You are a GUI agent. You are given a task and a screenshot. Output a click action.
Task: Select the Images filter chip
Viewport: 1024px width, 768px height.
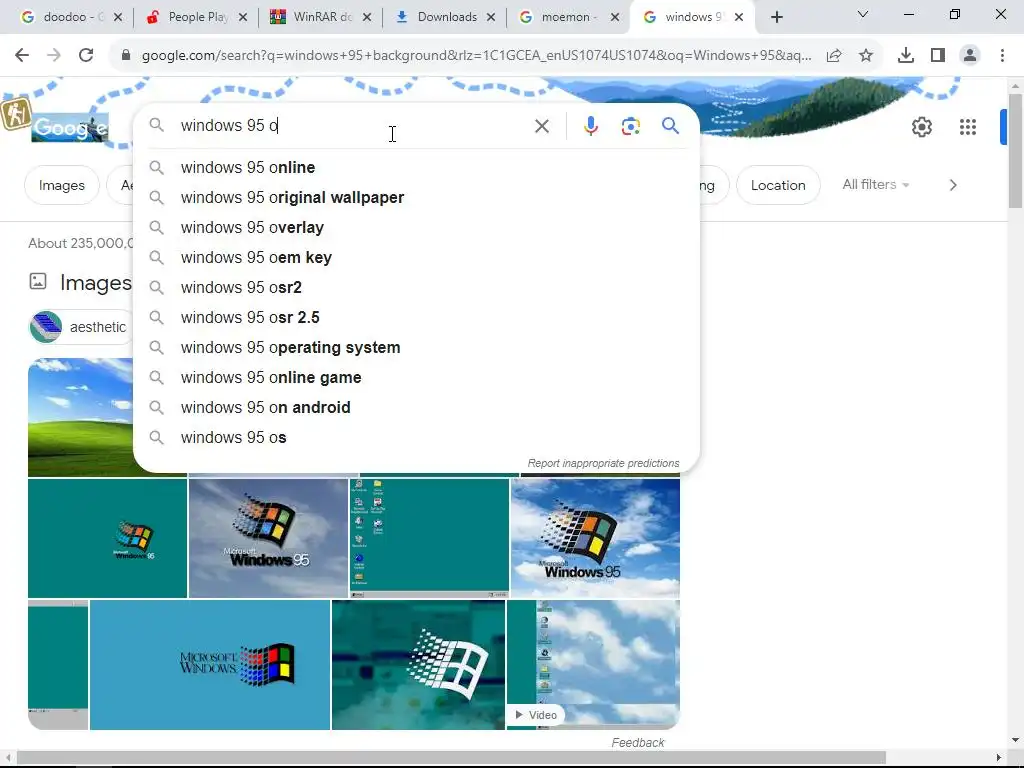point(61,185)
